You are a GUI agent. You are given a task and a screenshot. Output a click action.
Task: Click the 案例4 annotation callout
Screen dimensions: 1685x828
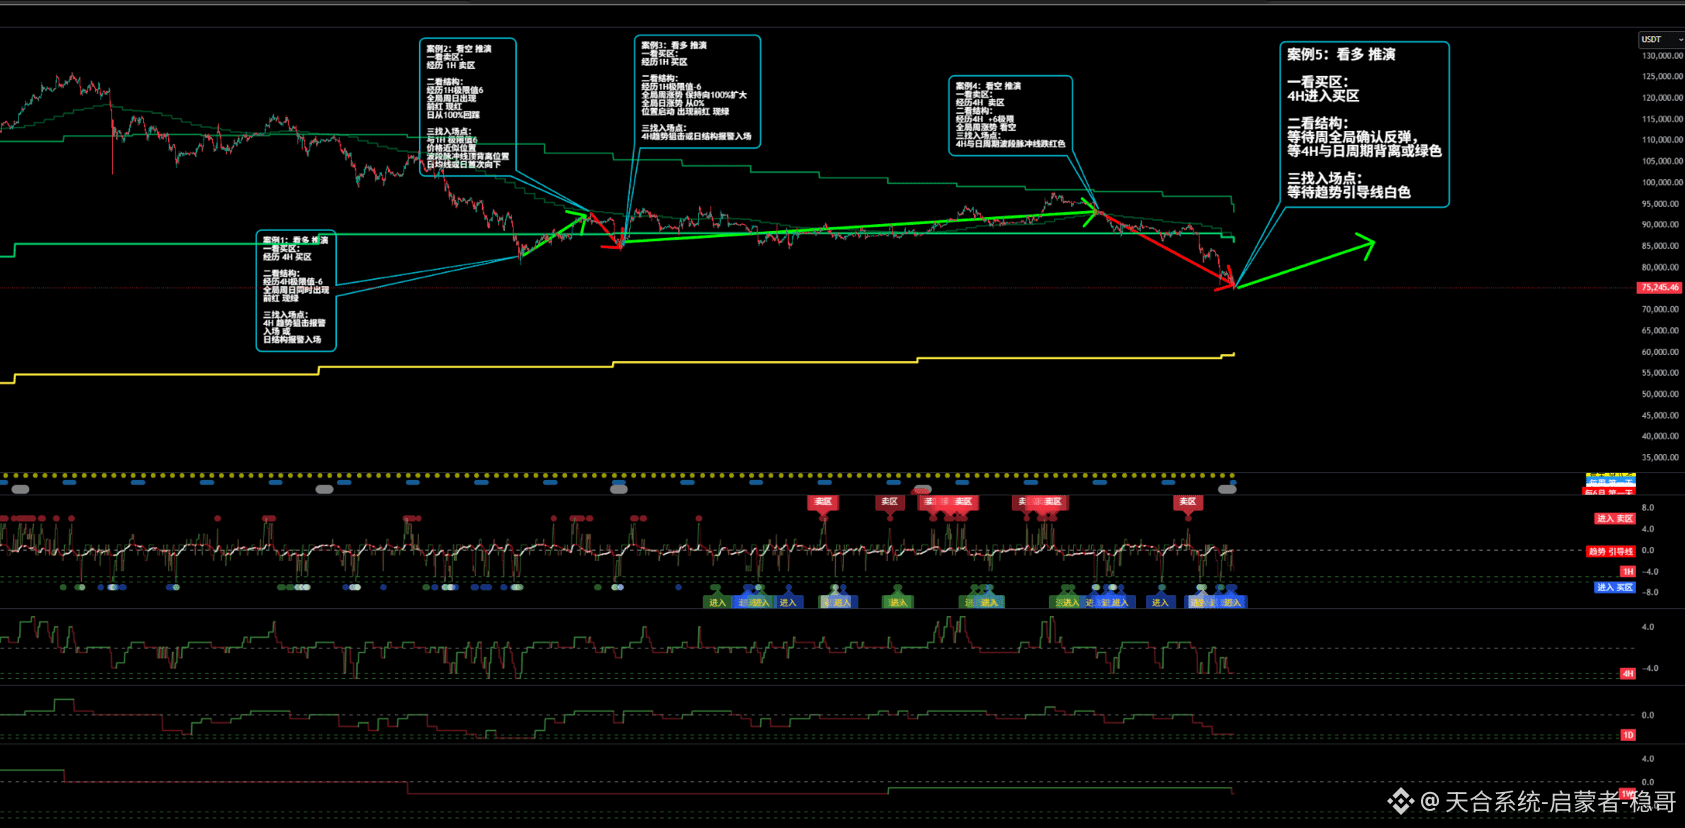pos(1010,115)
